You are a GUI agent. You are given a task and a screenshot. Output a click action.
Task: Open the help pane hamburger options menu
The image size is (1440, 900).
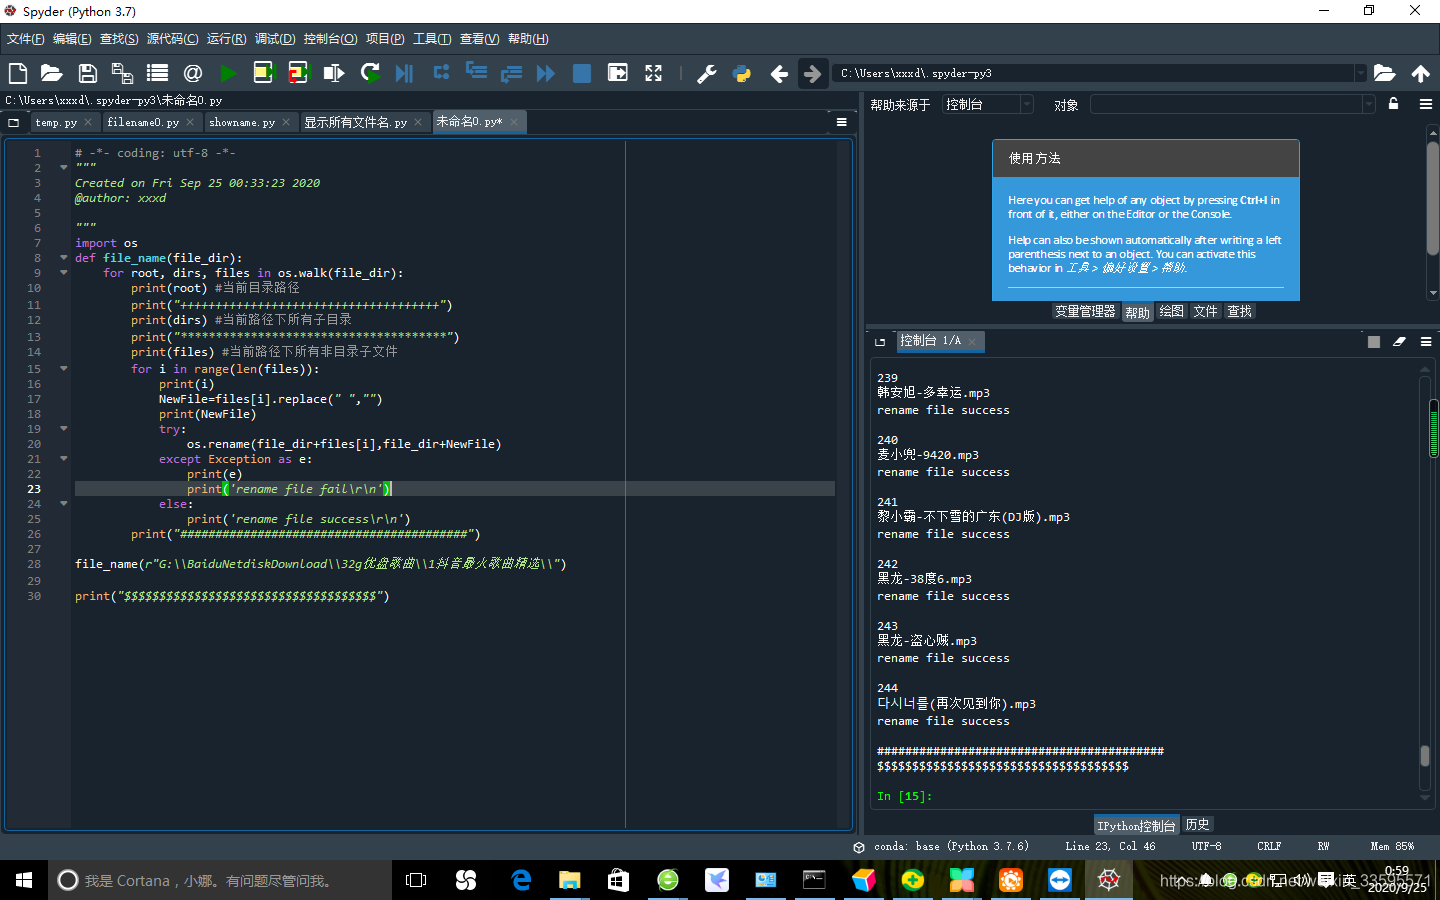(1426, 104)
